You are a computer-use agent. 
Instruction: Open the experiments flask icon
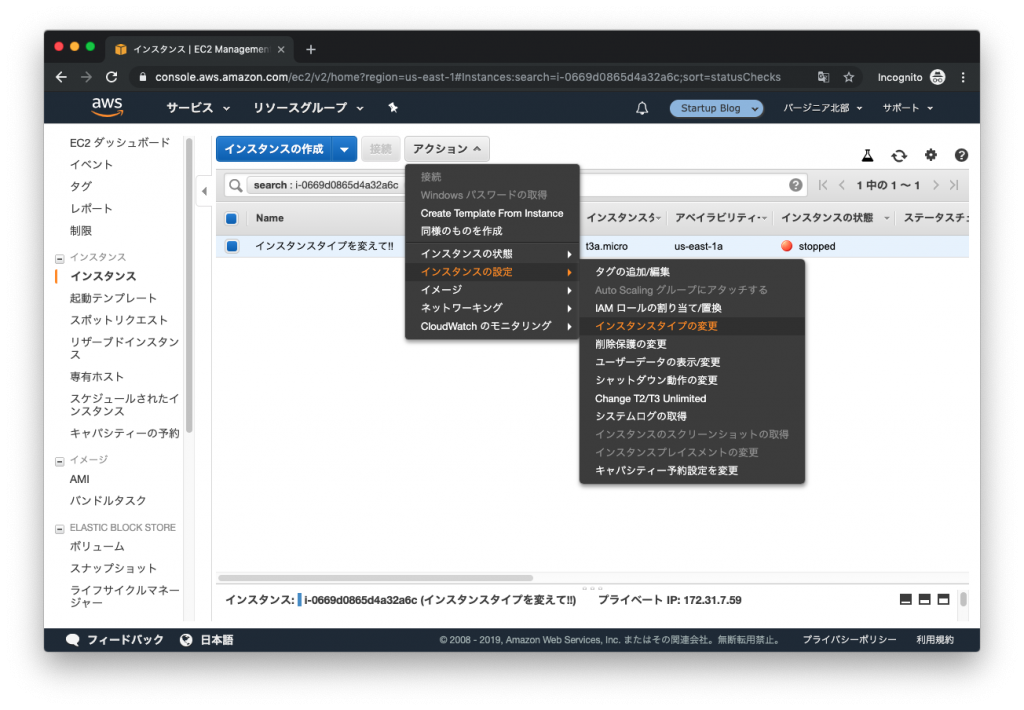pos(867,155)
